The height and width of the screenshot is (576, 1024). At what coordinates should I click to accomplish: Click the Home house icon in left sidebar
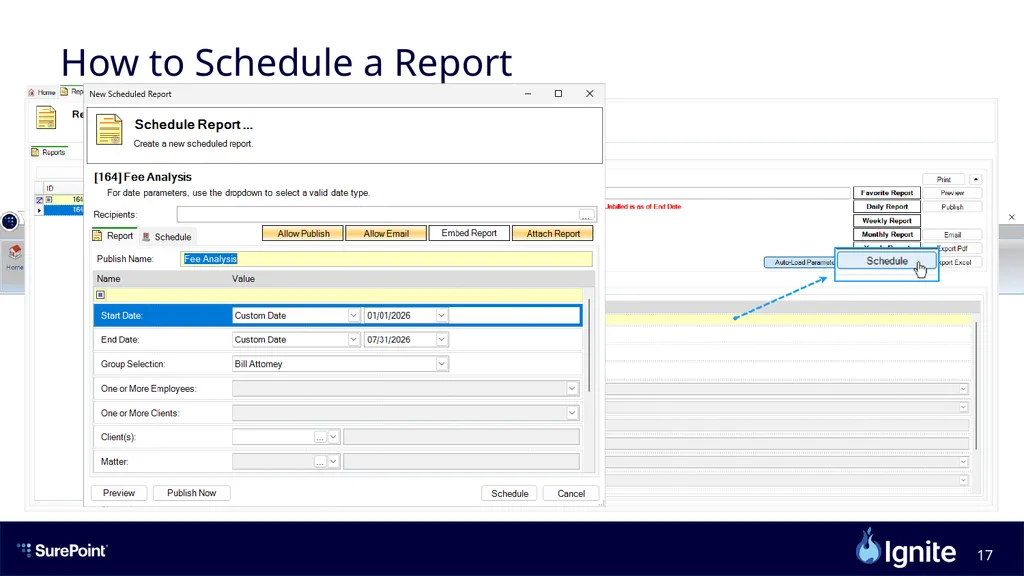14,252
